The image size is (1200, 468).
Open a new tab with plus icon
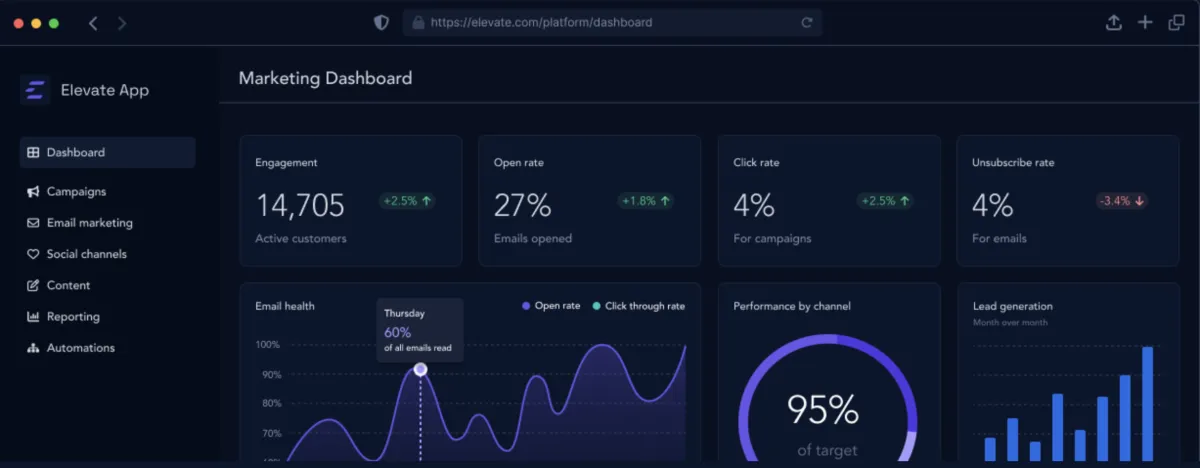(1145, 22)
